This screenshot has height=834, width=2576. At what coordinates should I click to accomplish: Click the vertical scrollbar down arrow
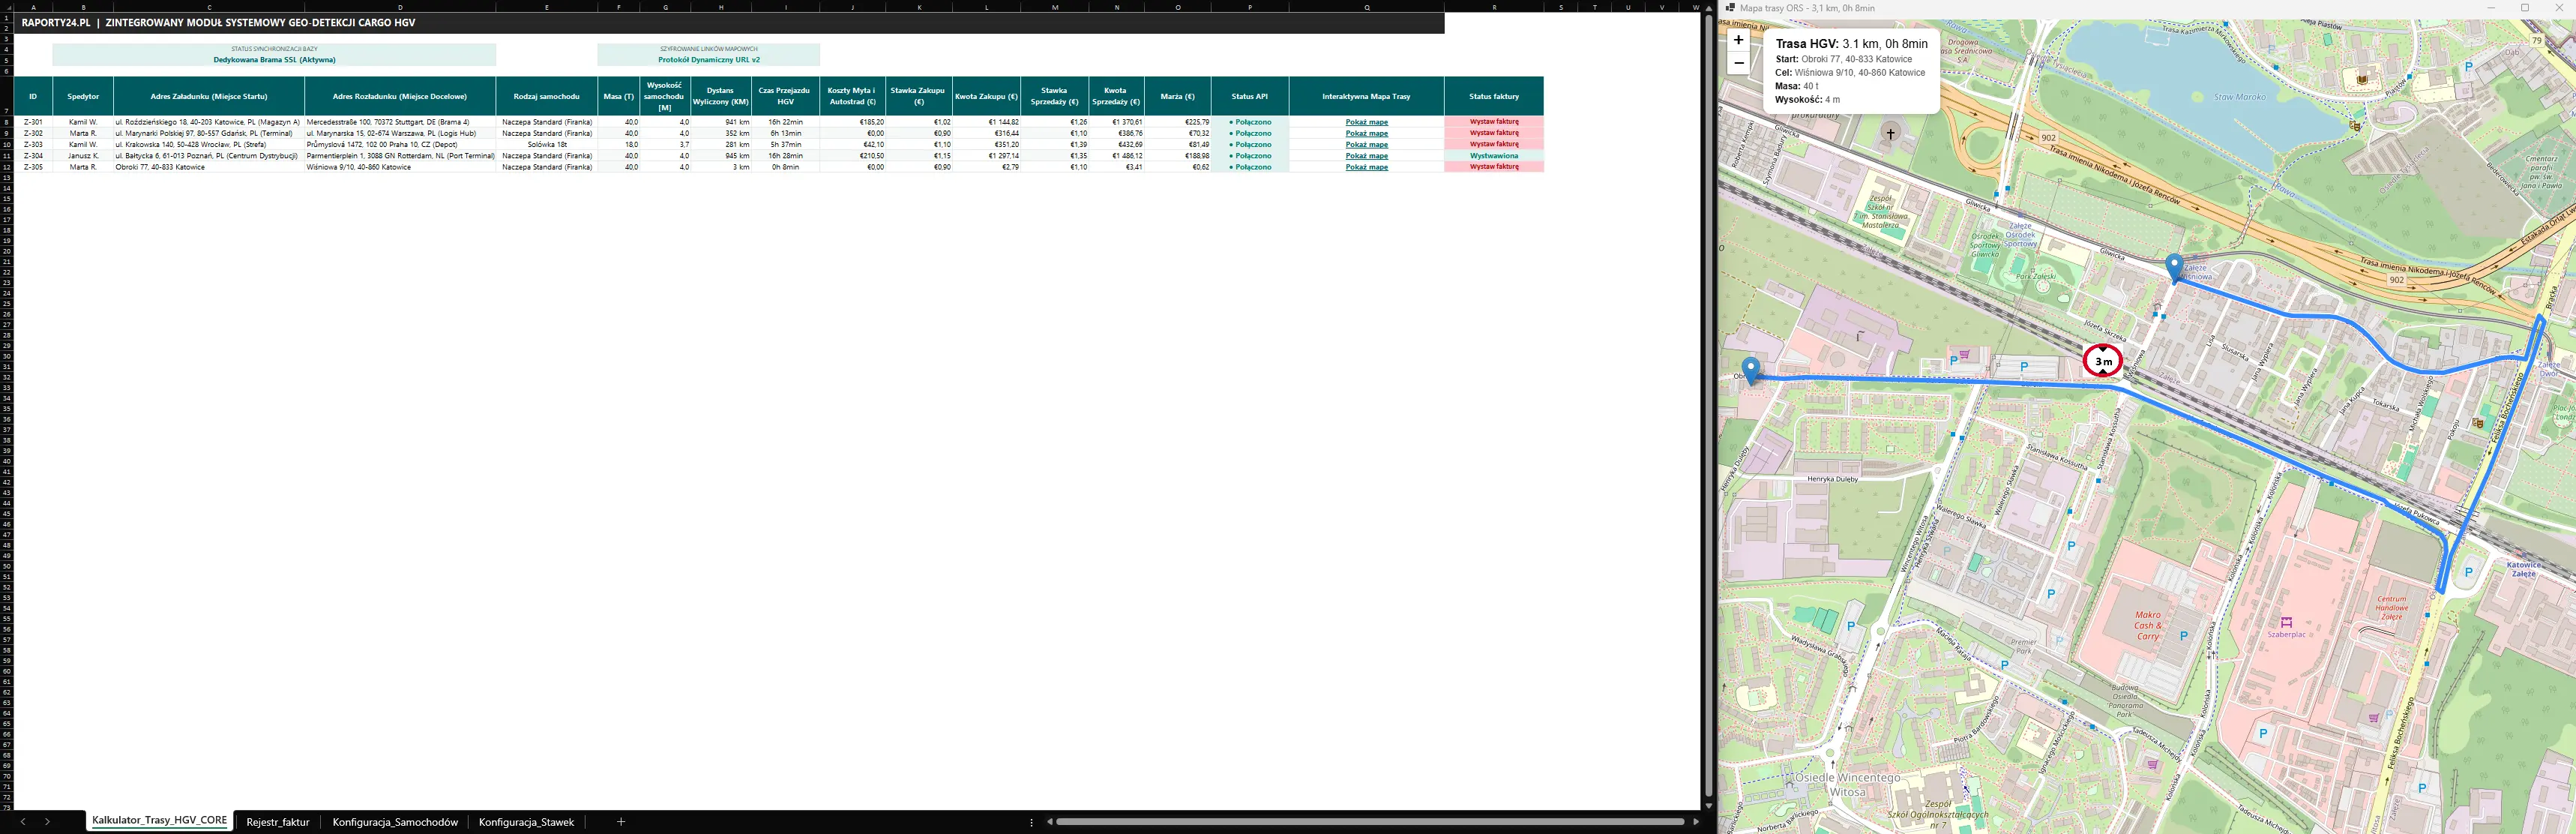click(x=1708, y=805)
